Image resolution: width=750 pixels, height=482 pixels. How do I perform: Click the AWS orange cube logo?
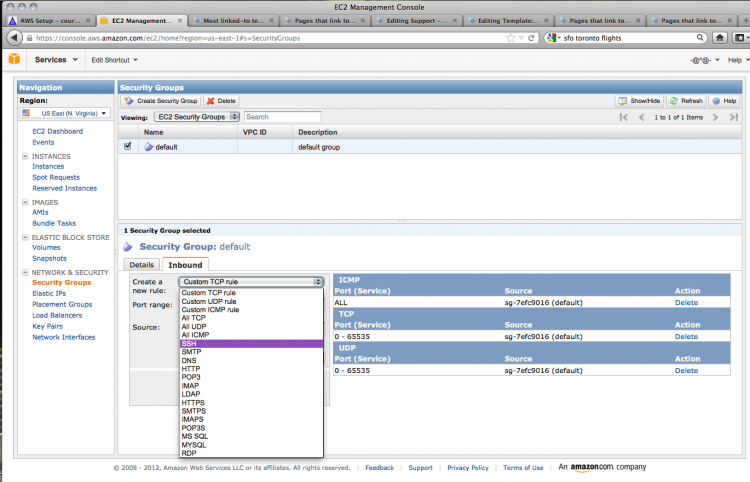14,59
